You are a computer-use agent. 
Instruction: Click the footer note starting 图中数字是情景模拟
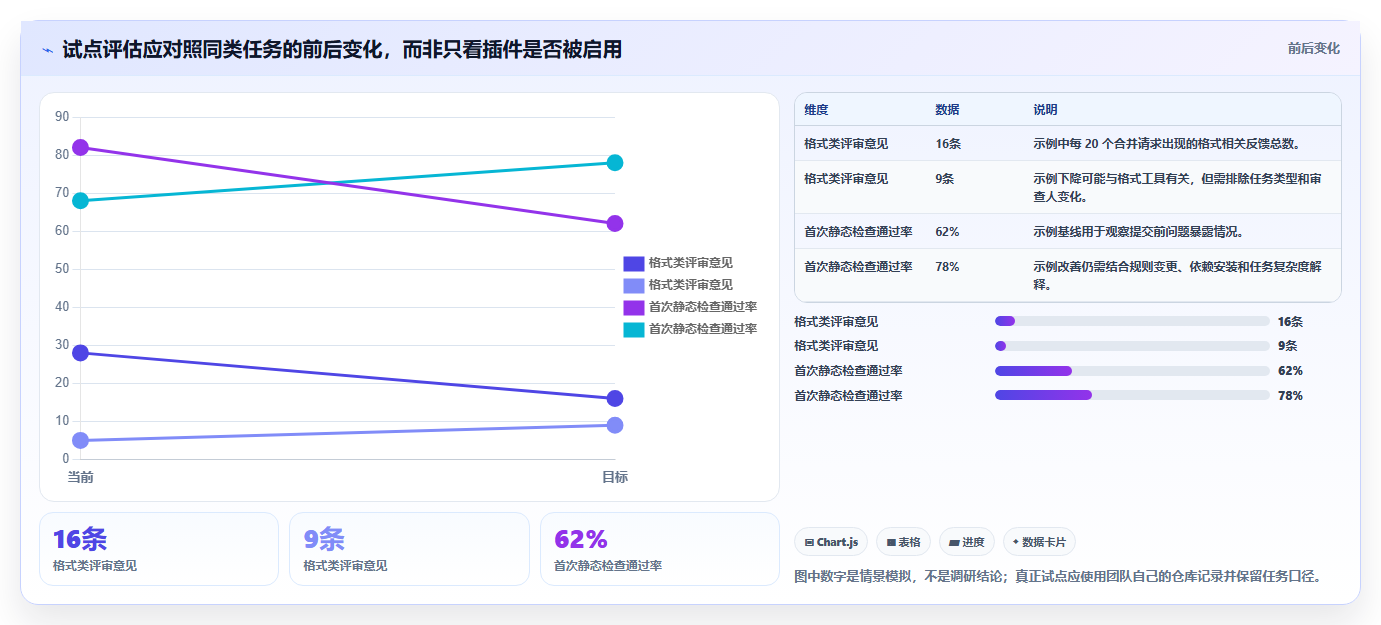pos(1058,576)
